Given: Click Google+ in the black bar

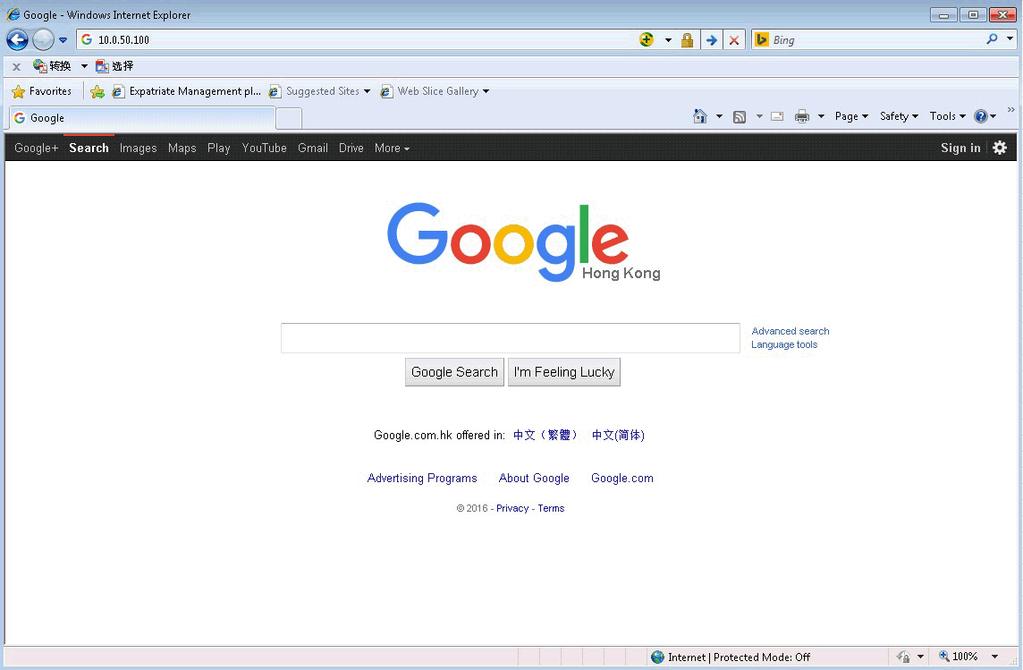Looking at the screenshot, I should (37, 148).
